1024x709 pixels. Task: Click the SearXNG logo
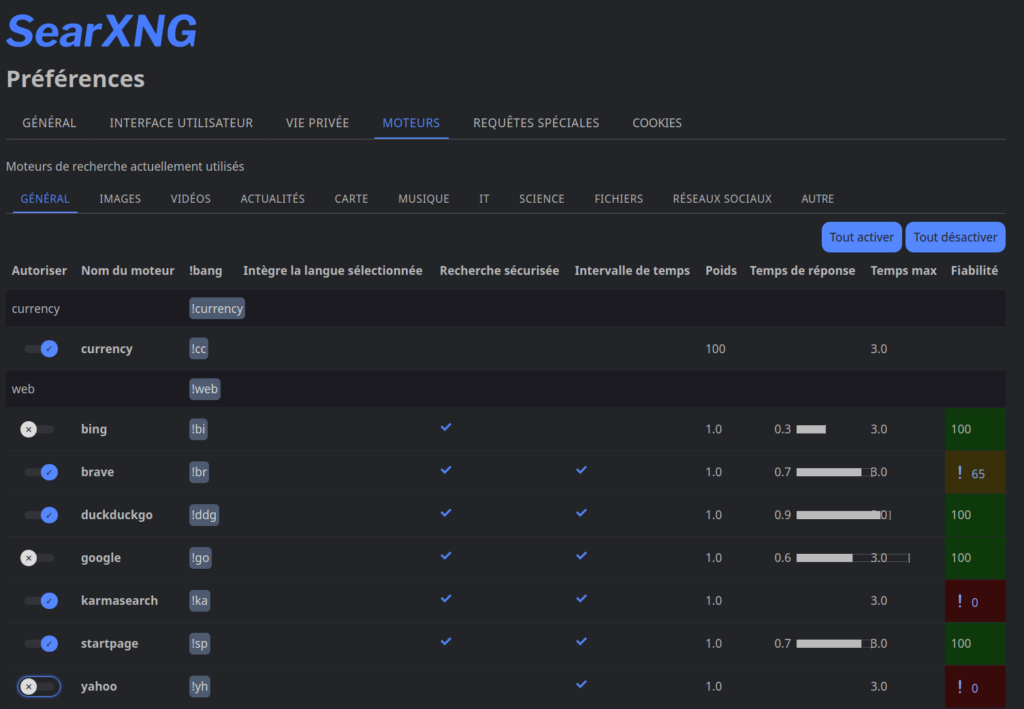(x=101, y=32)
